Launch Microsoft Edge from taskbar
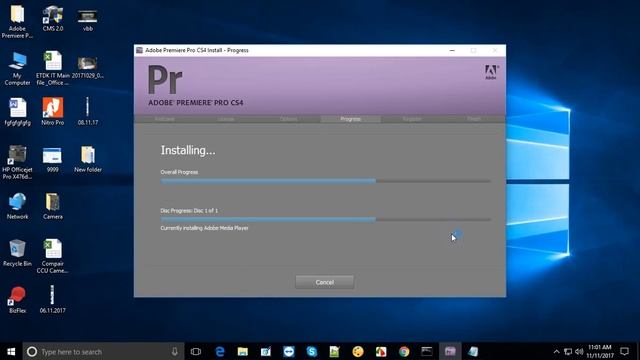 coord(220,351)
